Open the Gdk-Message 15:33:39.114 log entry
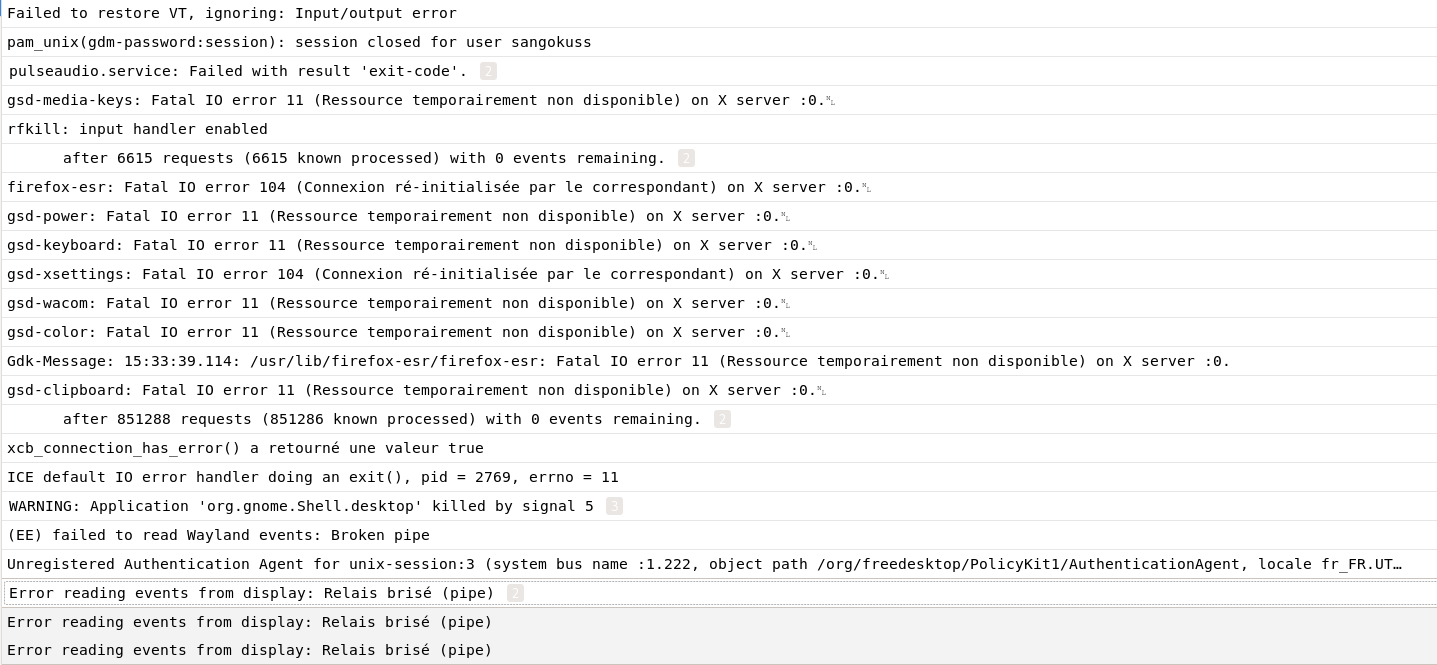Image resolution: width=1437 pixels, height=665 pixels. pyautogui.click(x=618, y=362)
